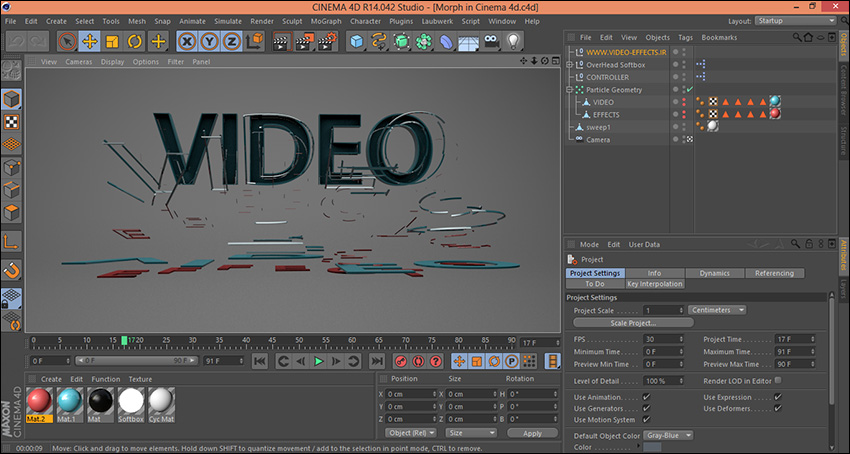Click the Scale Project... button
This screenshot has width=850, height=454.
click(633, 323)
